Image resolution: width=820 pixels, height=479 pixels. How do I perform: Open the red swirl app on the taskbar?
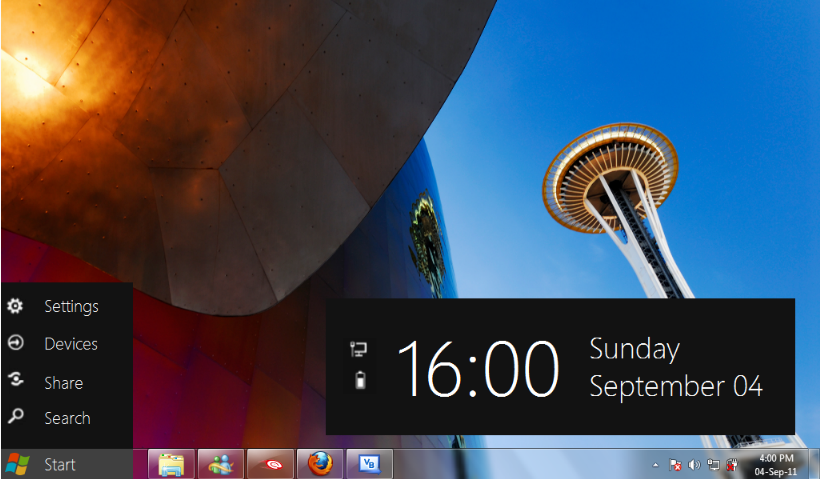coord(270,464)
